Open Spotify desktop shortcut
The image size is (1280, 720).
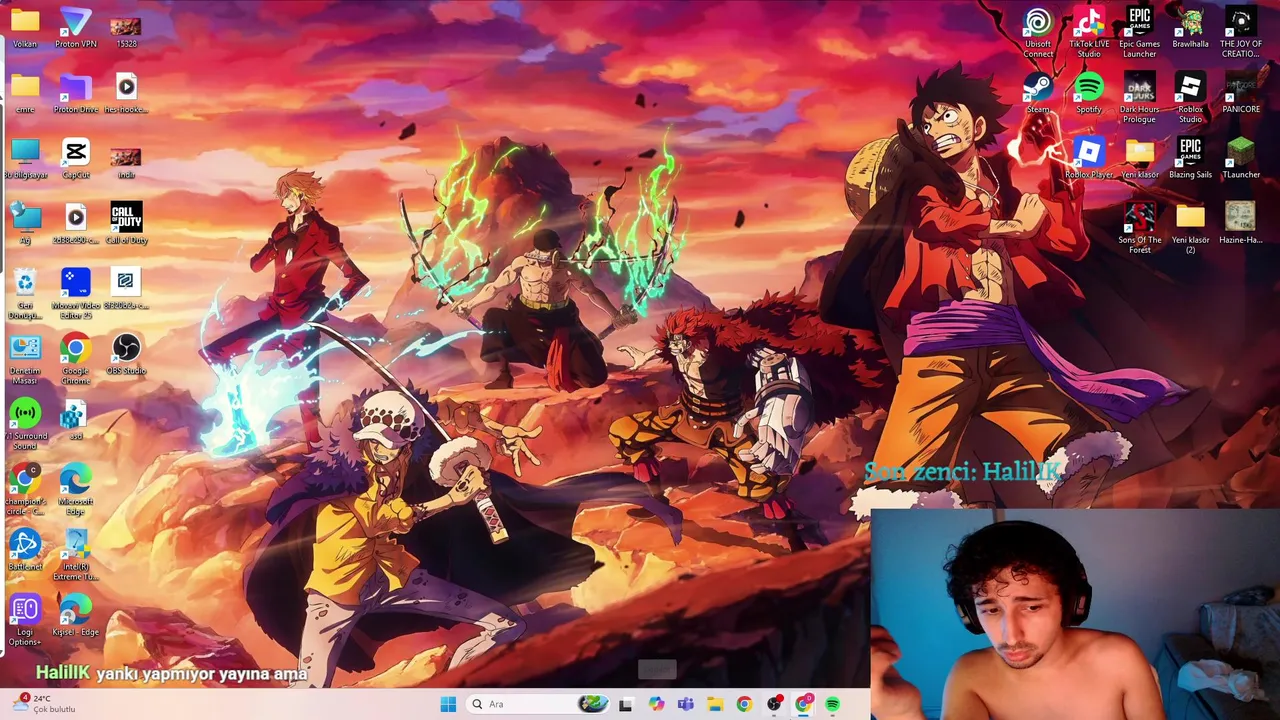coord(1089,93)
